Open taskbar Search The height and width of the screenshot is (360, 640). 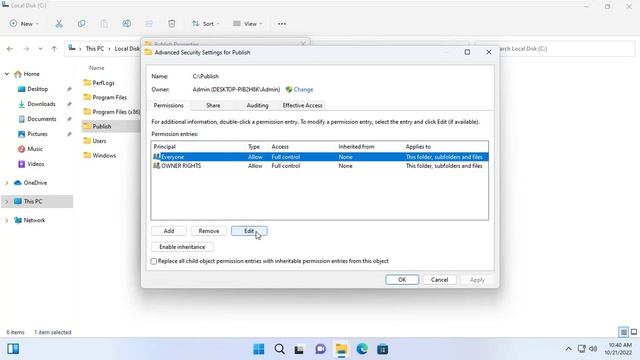280,349
